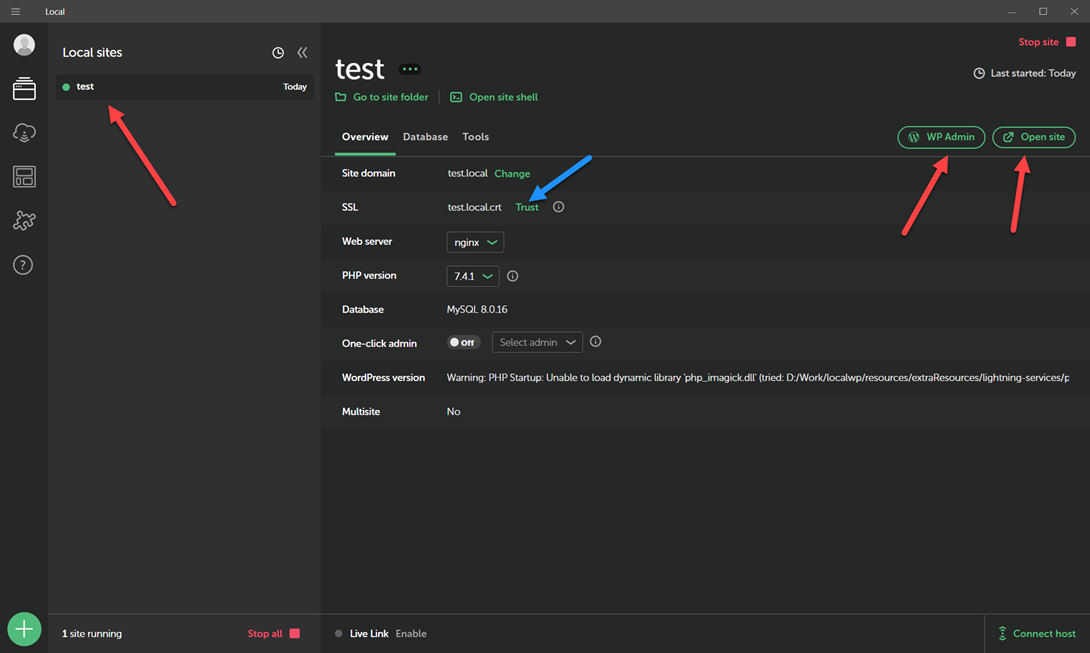The width and height of the screenshot is (1090, 653).
Task: Open the Help question mark icon
Action: [23, 265]
